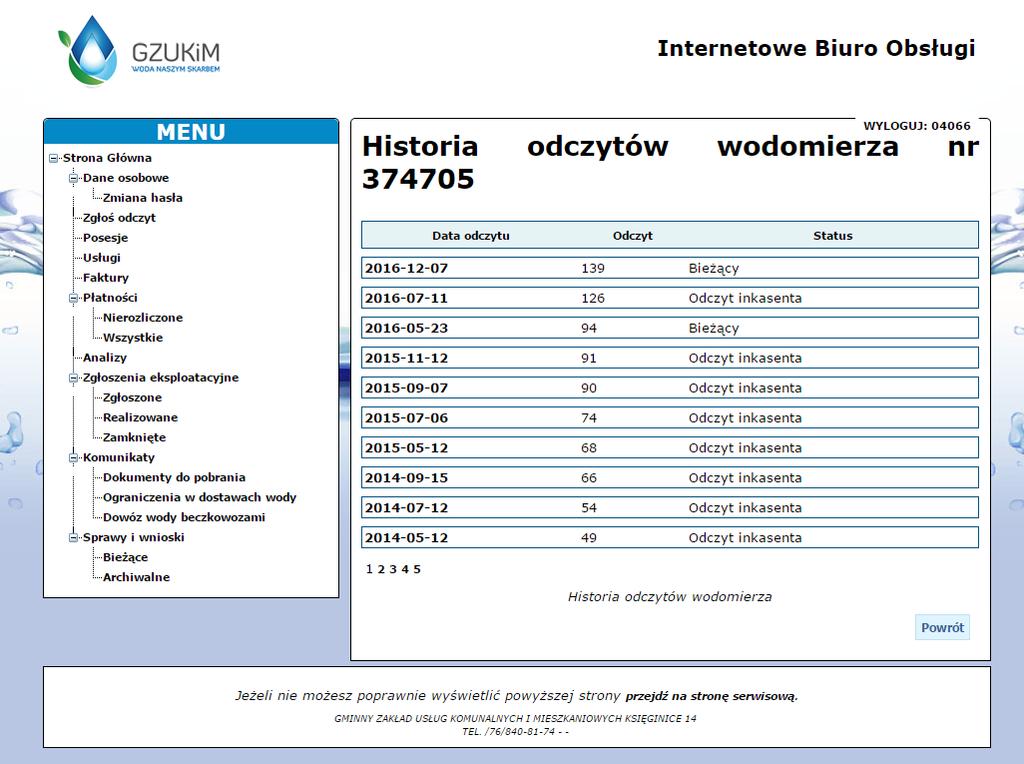Click Odczyt inkasenta in 2016-07-11 row
1024x764 pixels.
coord(745,298)
